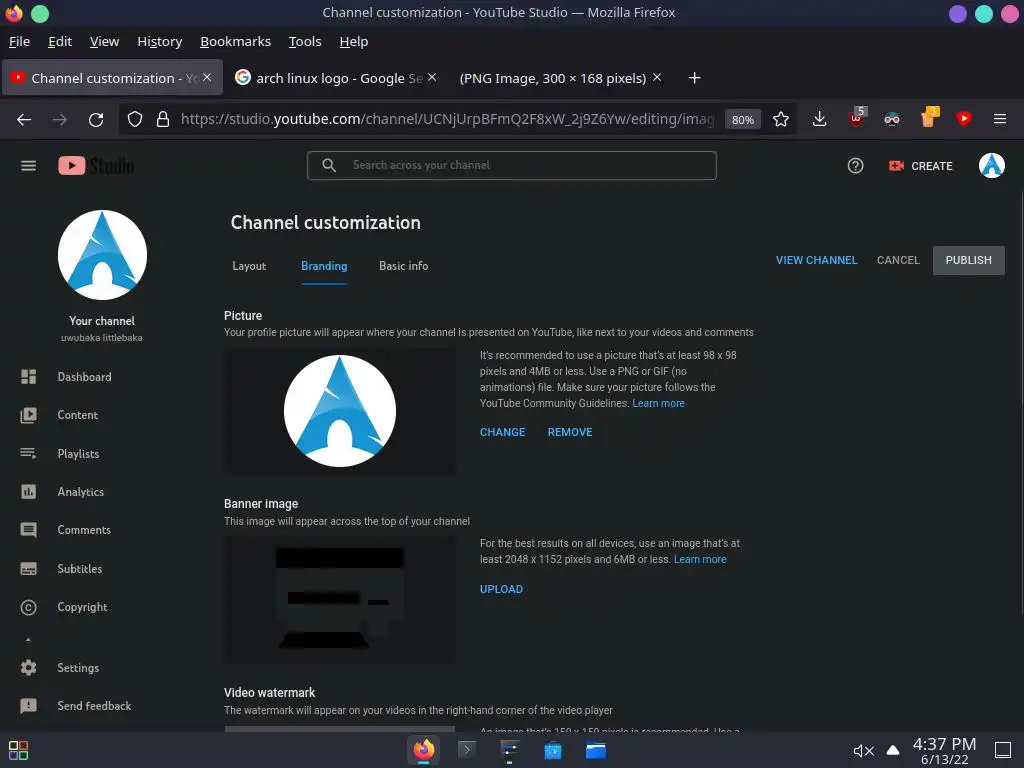This screenshot has height=768, width=1024.
Task: Switch to the PNG Image tab
Action: click(552, 78)
